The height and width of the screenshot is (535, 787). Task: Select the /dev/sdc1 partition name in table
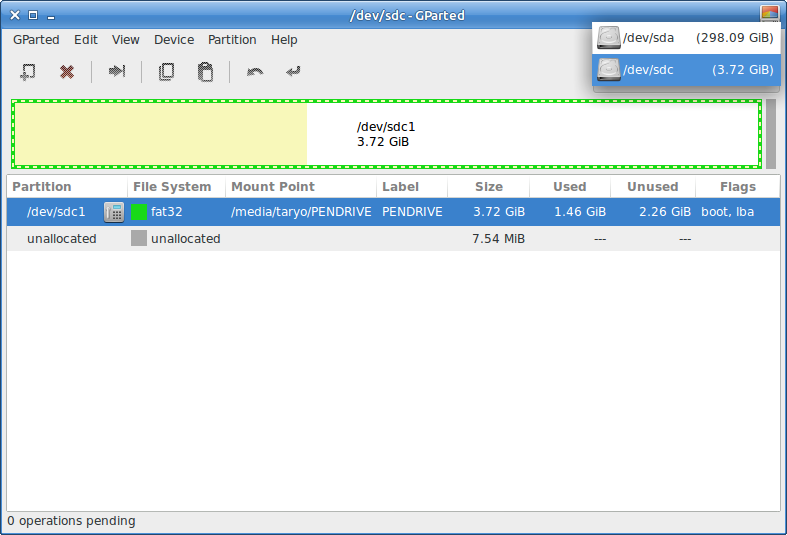click(56, 212)
